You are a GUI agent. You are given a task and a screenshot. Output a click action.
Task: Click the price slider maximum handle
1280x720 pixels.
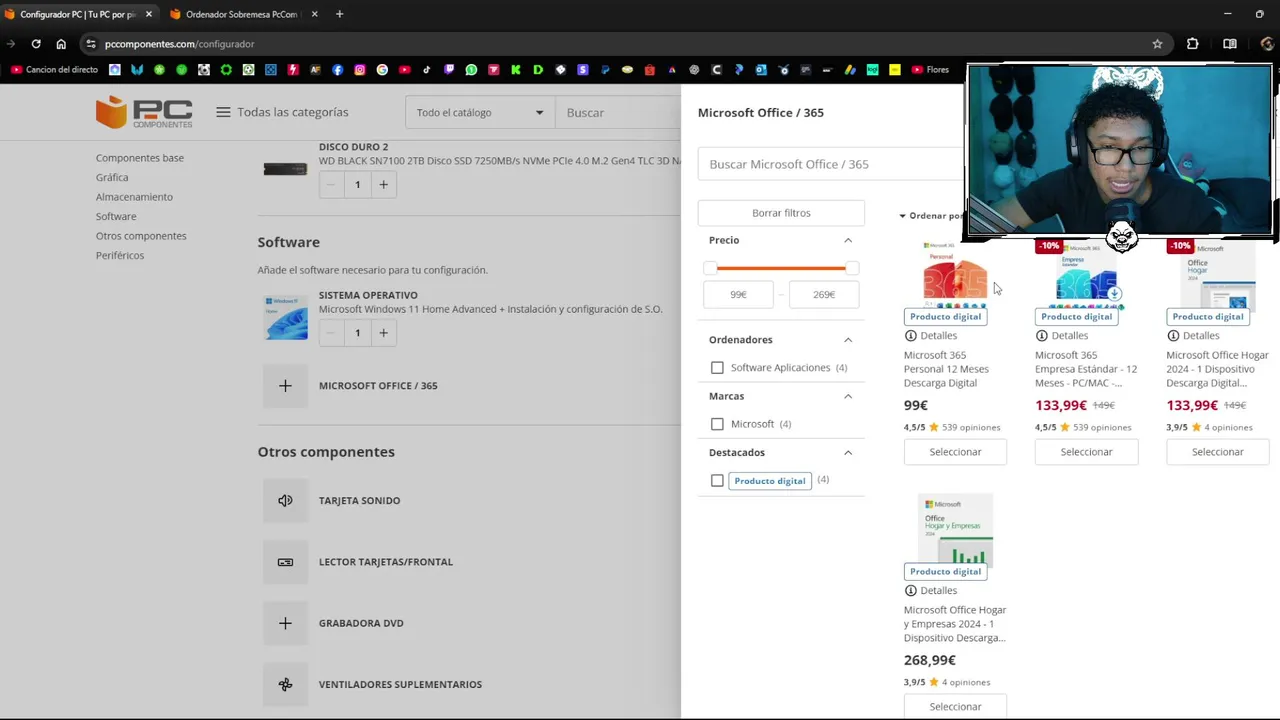tap(851, 268)
